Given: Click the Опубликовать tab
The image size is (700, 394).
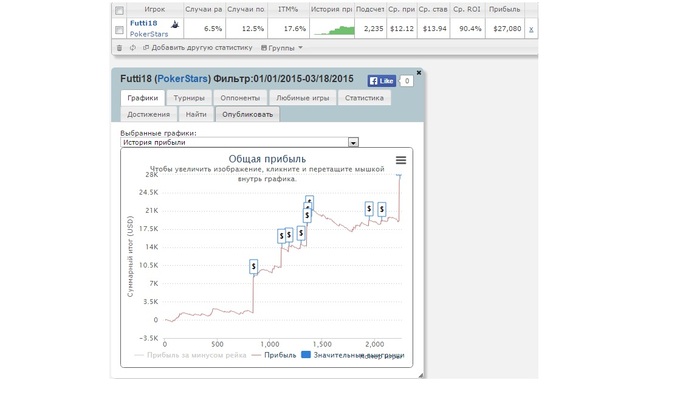Looking at the screenshot, I should 247,114.
